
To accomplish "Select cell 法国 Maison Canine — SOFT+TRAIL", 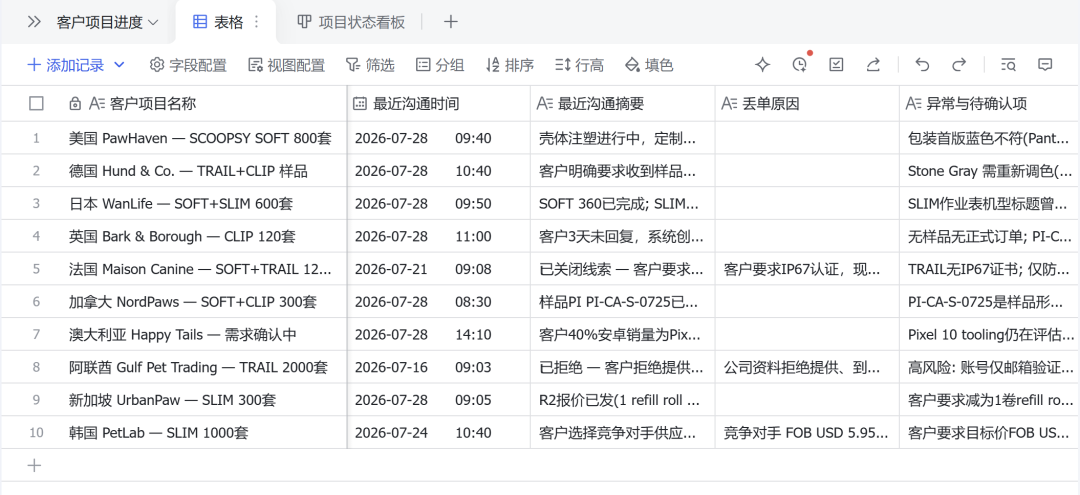I will point(205,268).
